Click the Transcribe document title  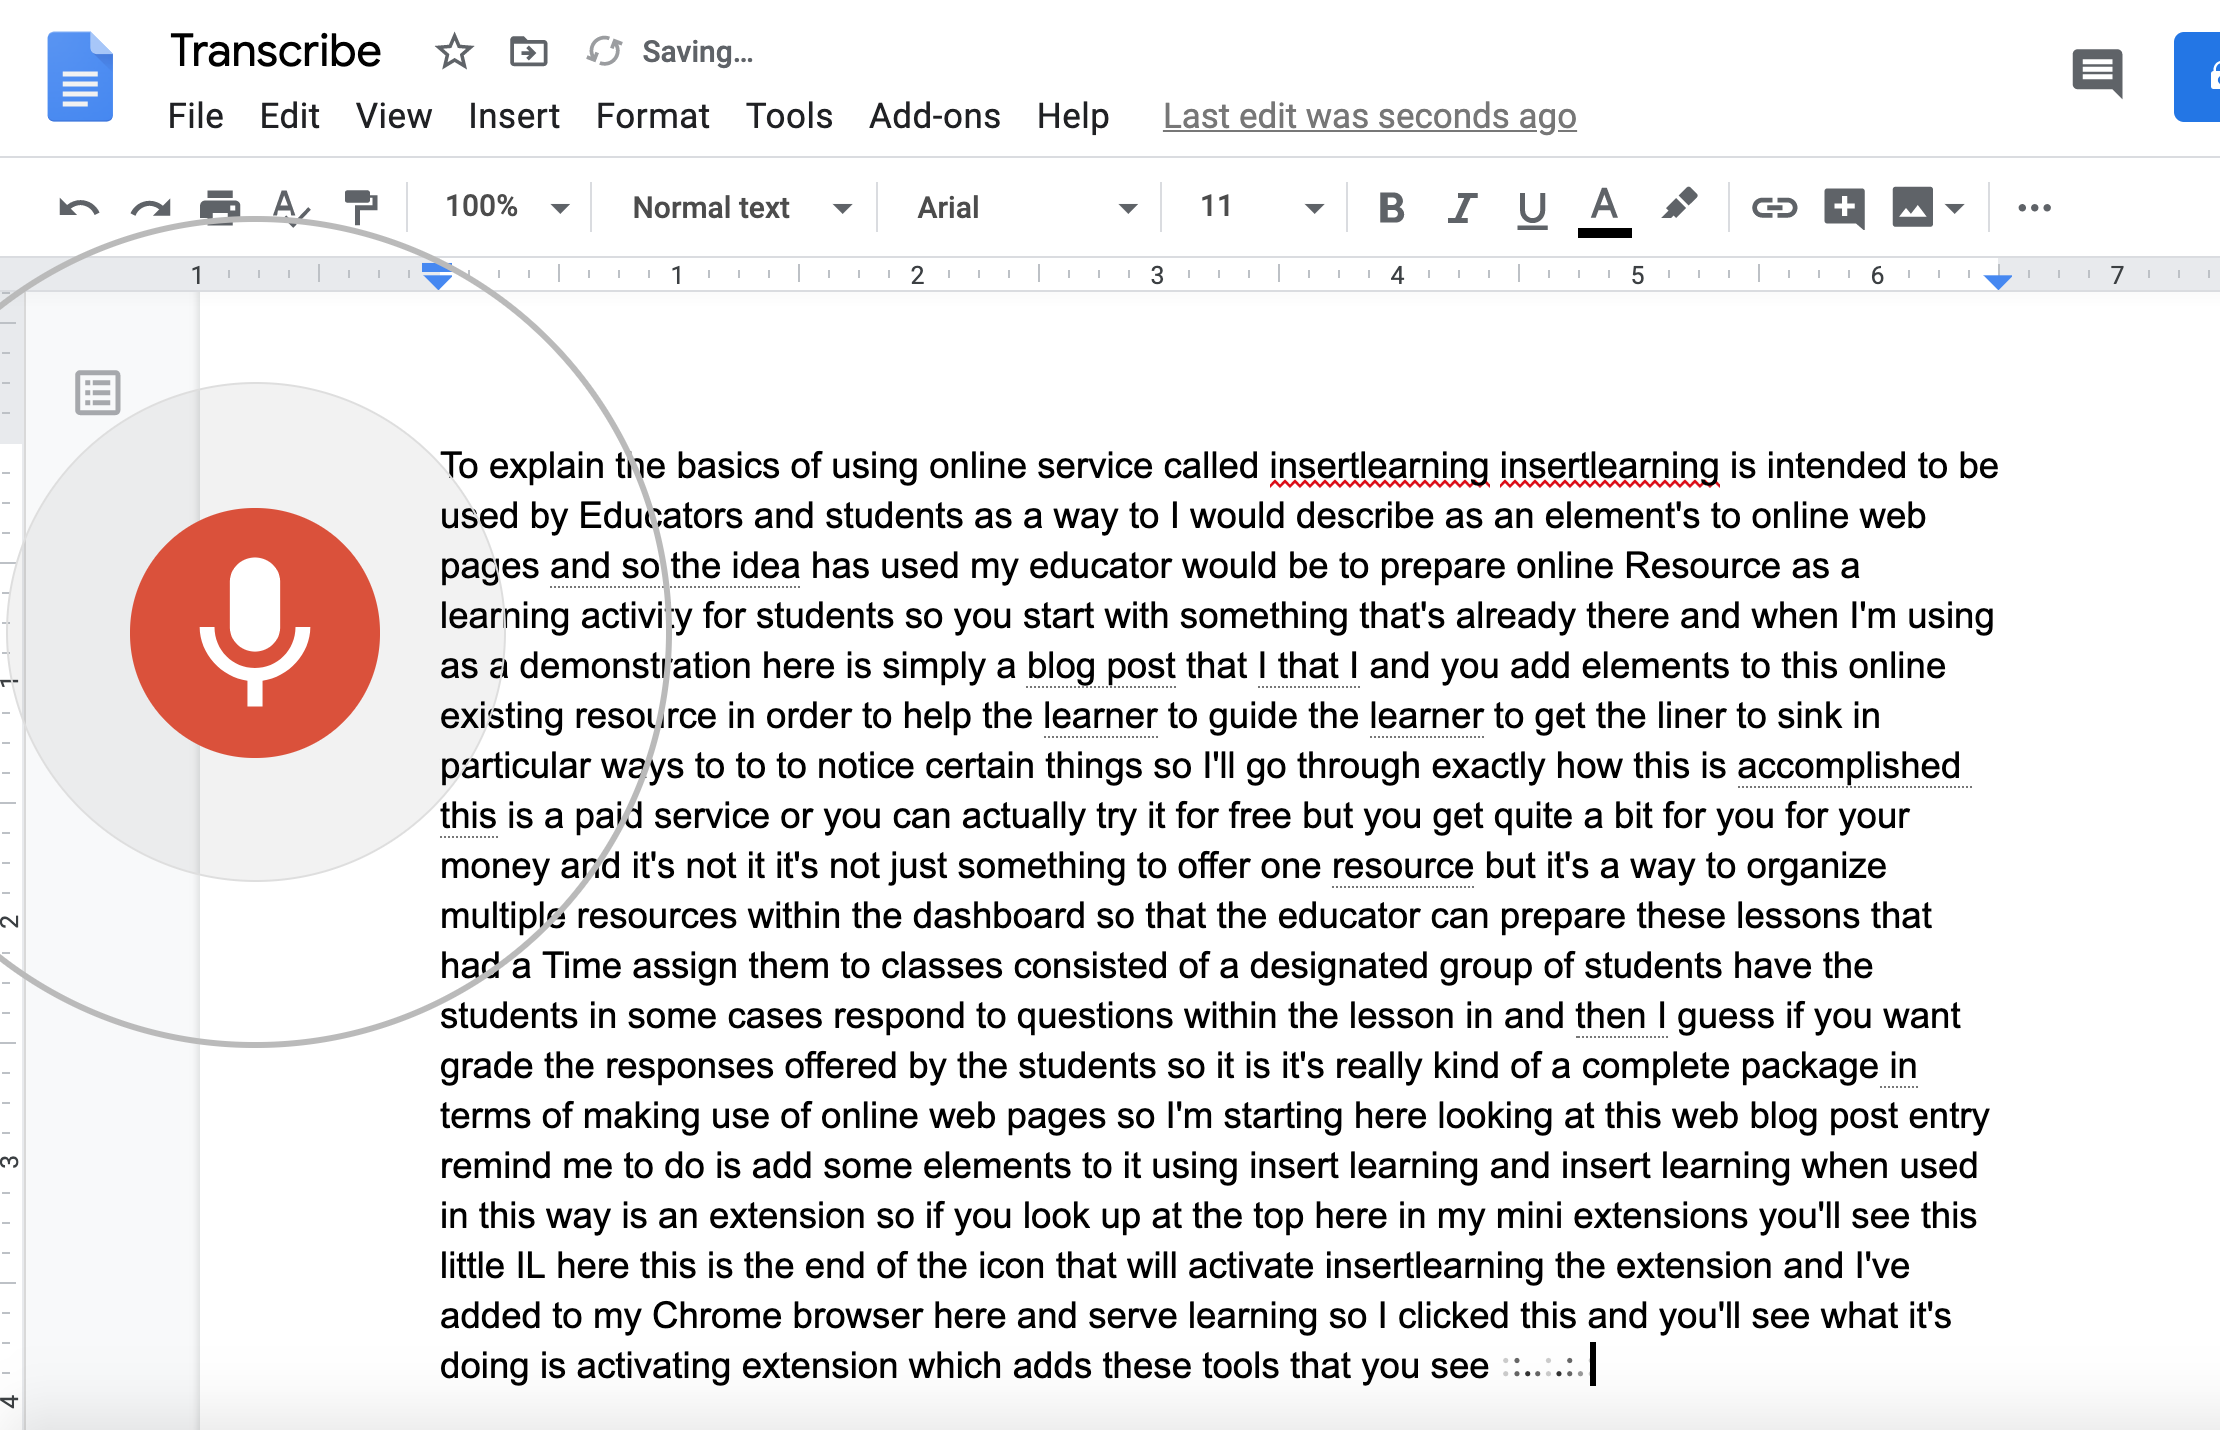[x=275, y=51]
